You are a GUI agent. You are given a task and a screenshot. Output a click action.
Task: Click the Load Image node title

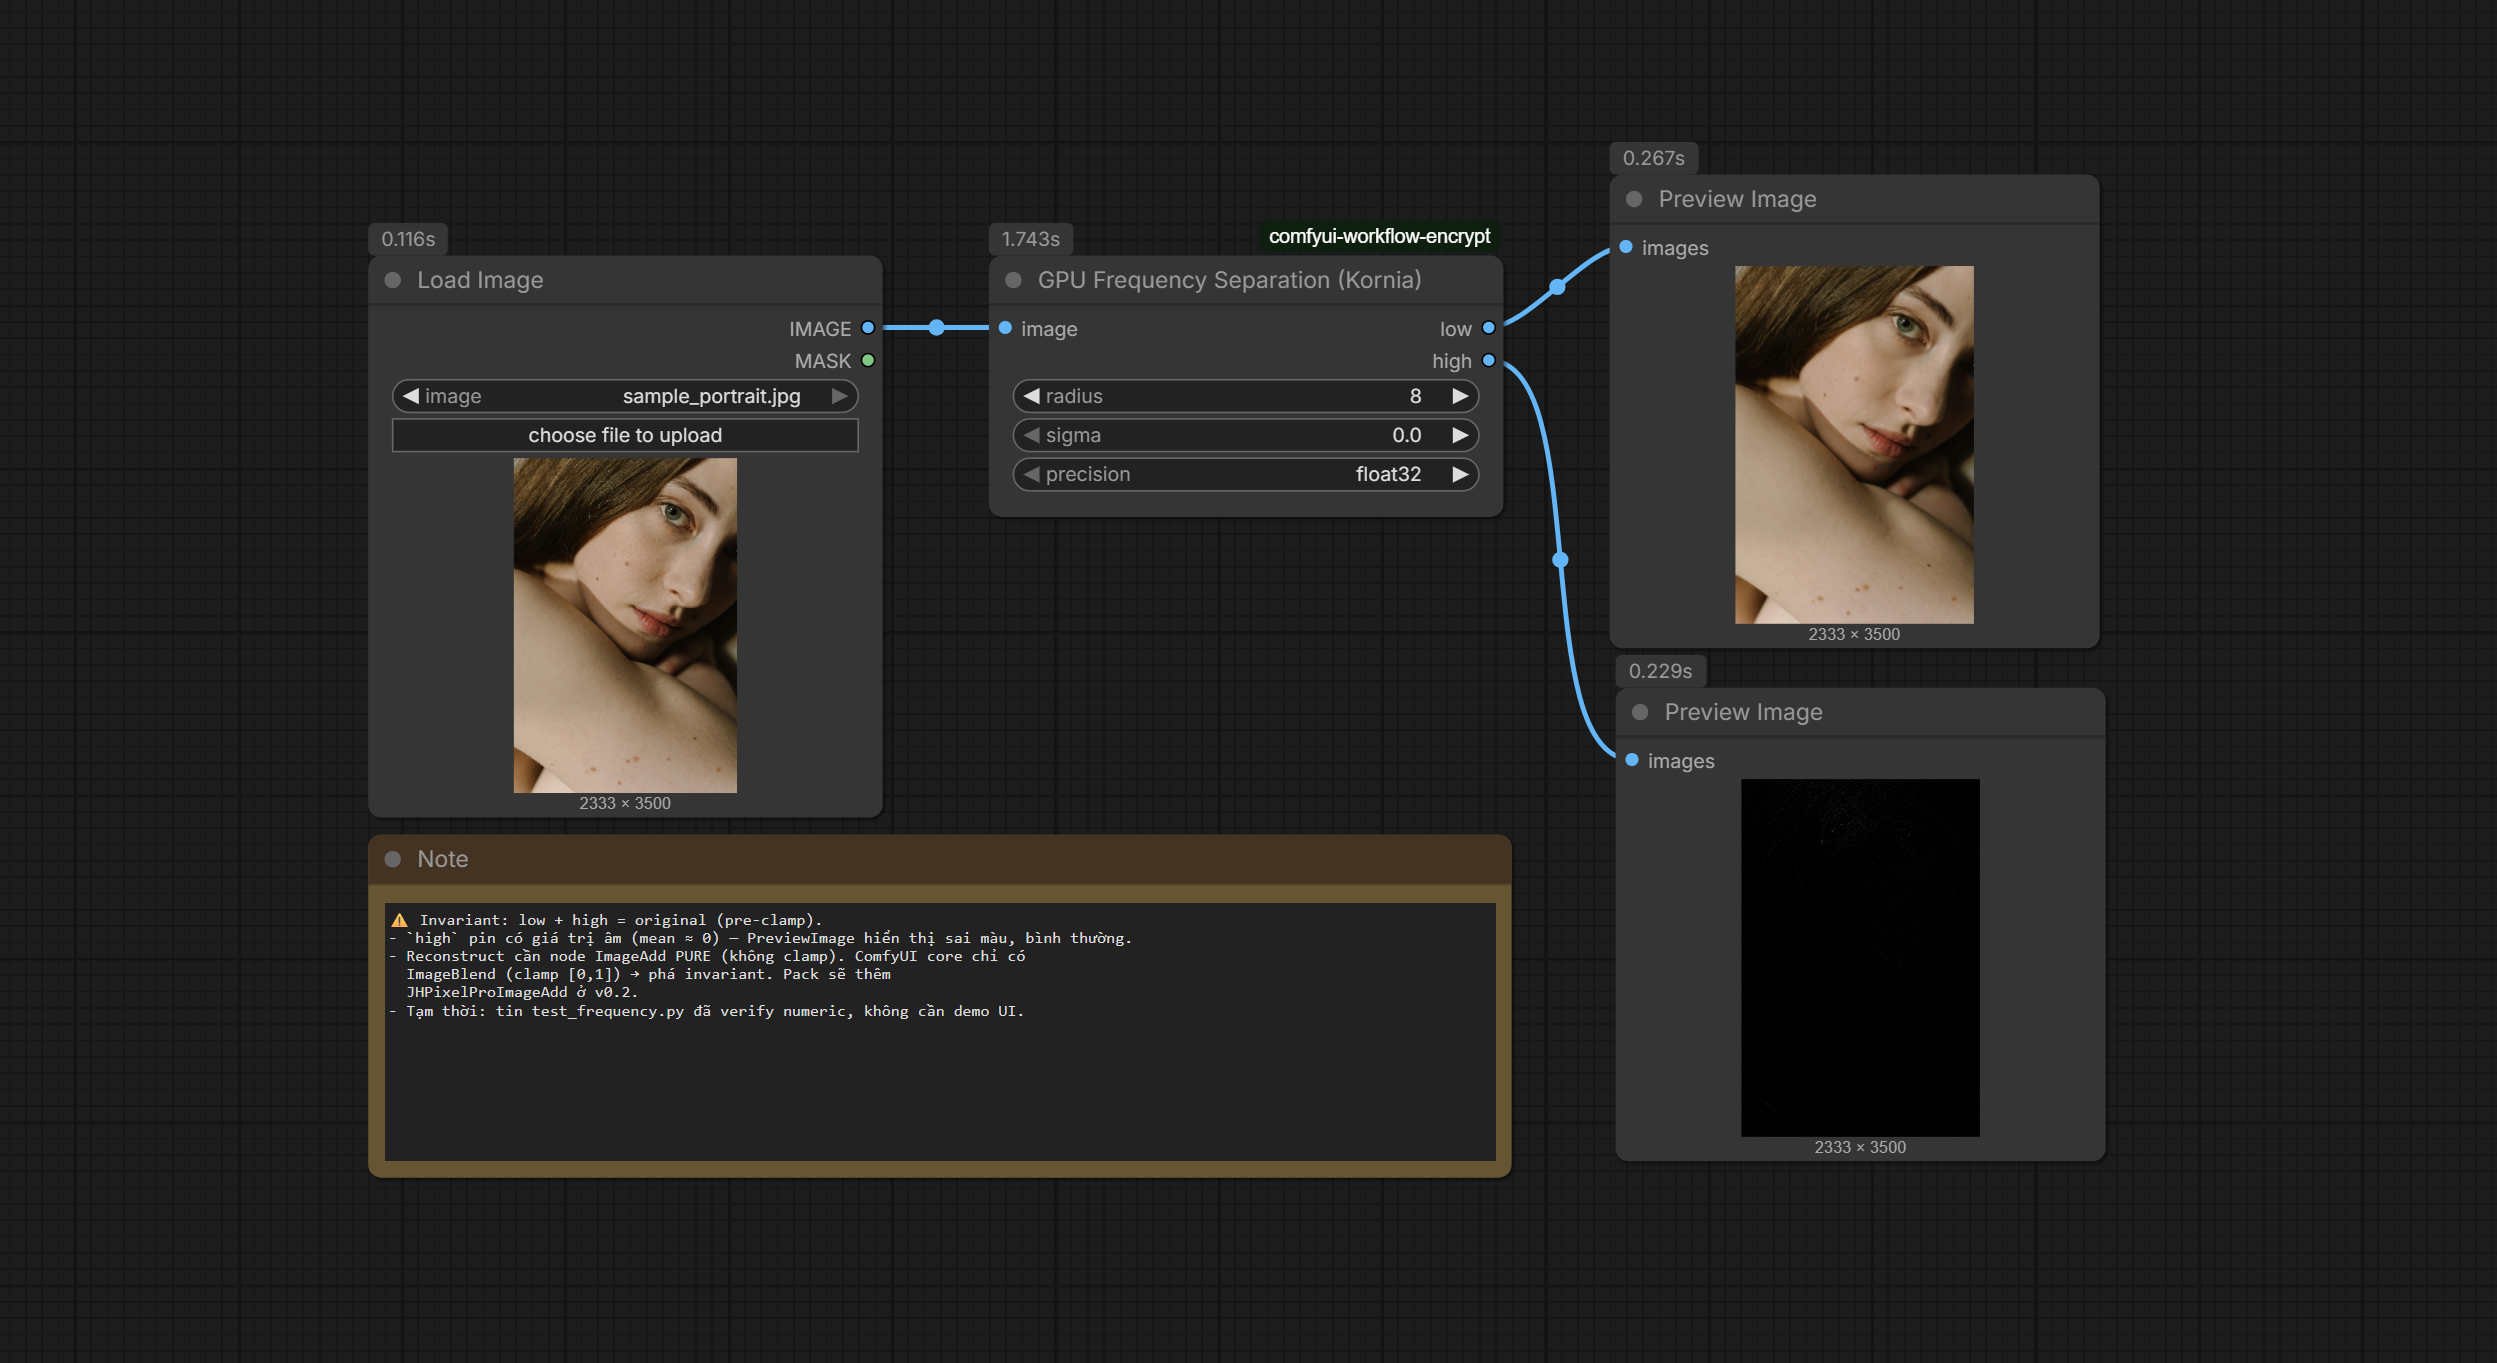click(480, 280)
